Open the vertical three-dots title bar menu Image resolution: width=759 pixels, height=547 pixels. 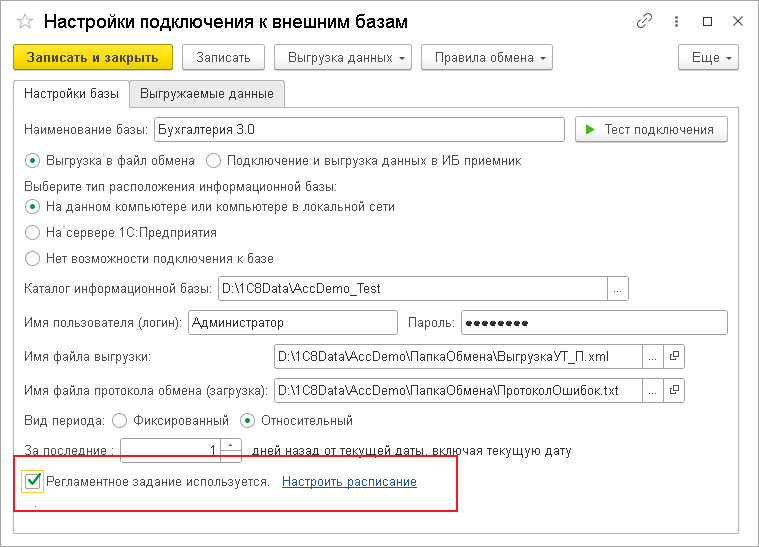[x=676, y=21]
